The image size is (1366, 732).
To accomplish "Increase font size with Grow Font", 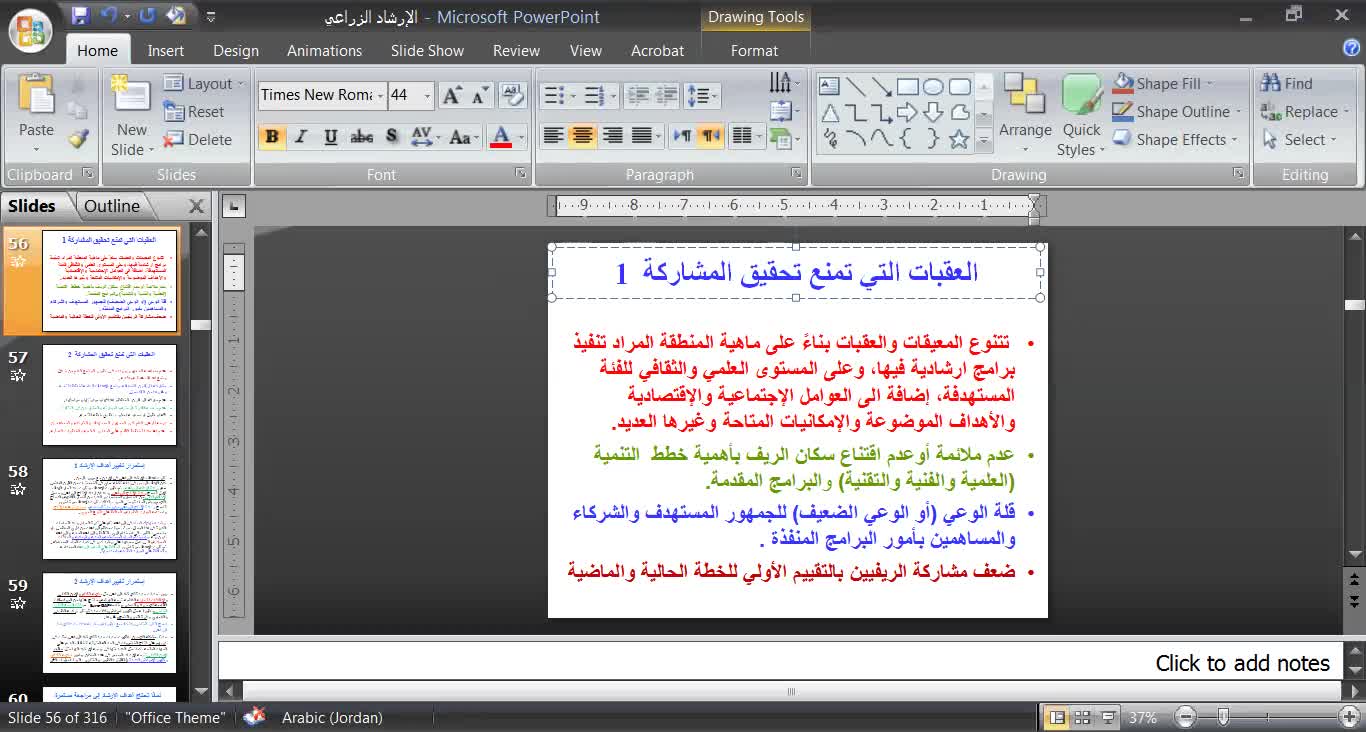I will tap(452, 95).
